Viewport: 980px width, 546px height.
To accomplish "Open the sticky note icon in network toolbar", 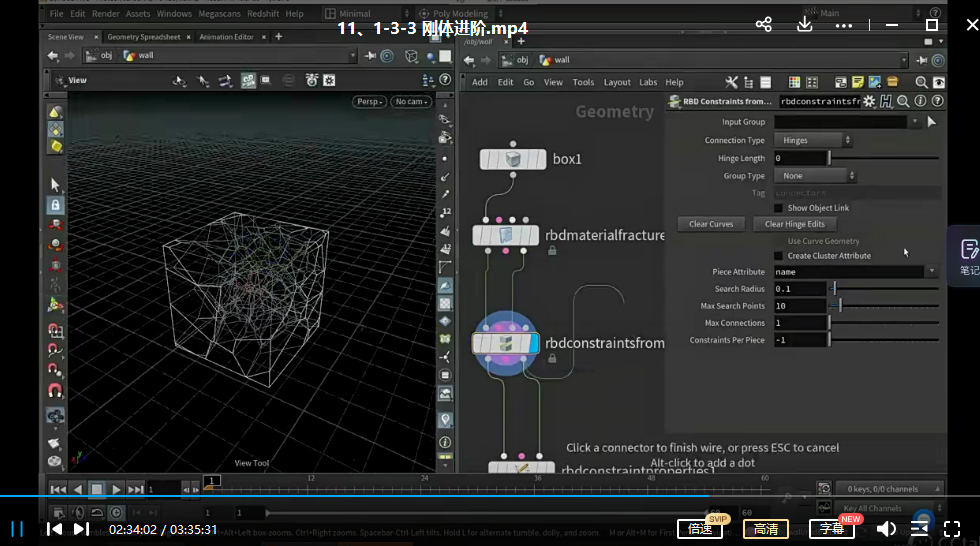I will tap(858, 82).
